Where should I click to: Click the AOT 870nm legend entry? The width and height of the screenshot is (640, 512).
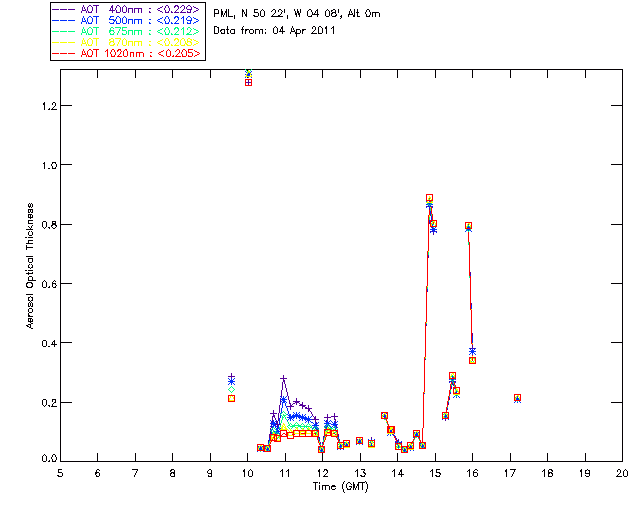(x=126, y=42)
